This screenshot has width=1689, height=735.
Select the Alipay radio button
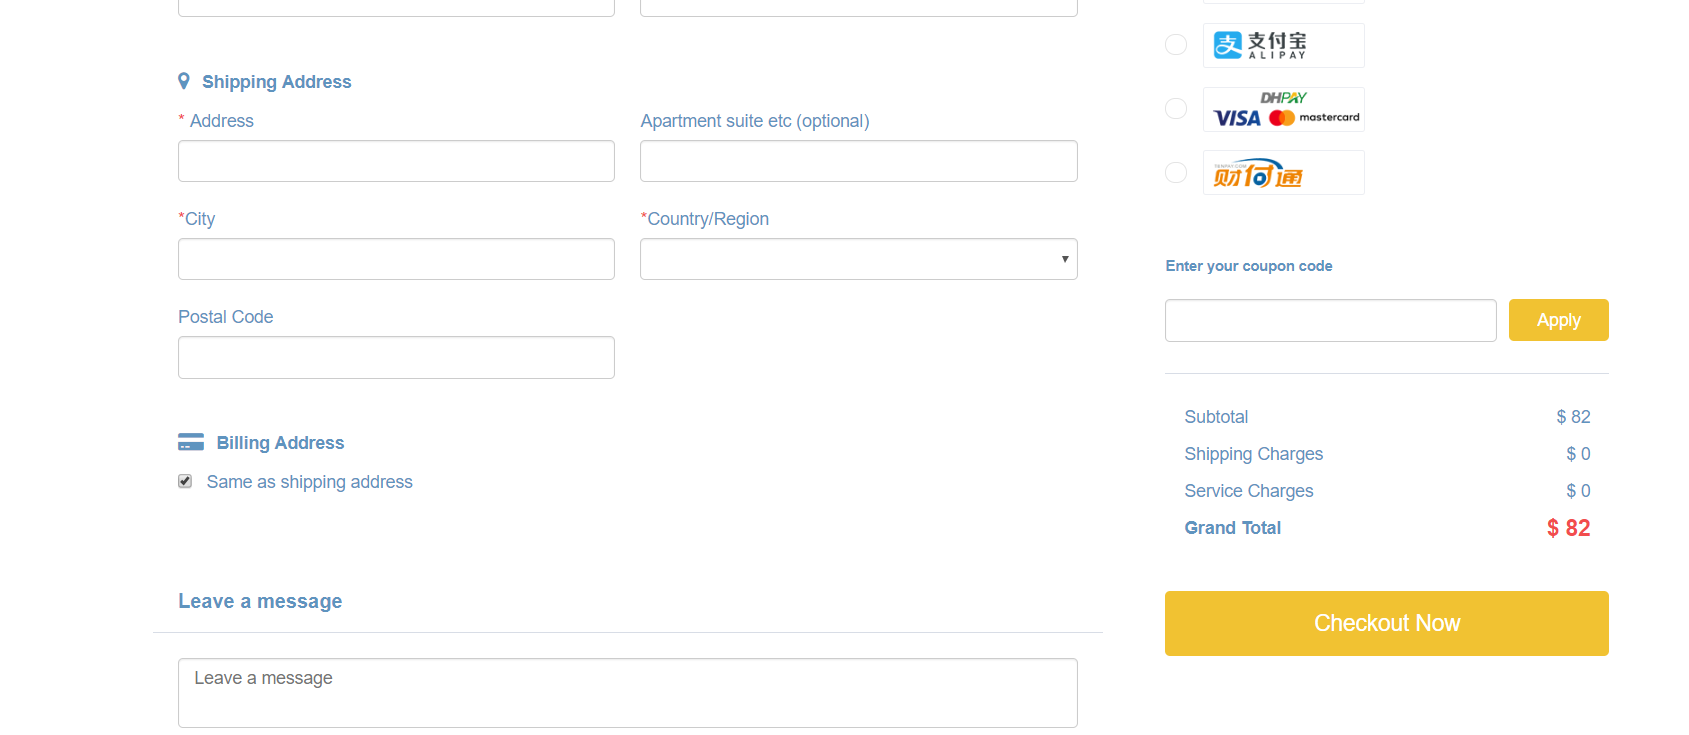(x=1176, y=44)
